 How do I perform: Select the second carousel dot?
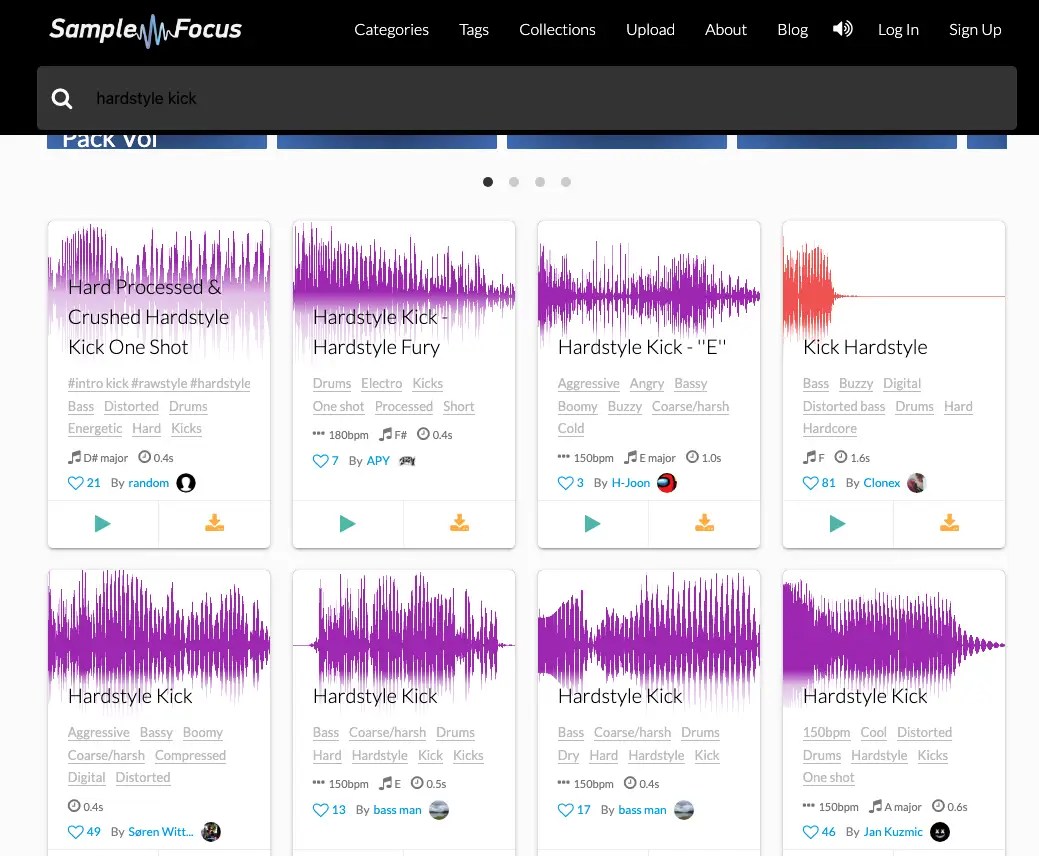pos(514,182)
